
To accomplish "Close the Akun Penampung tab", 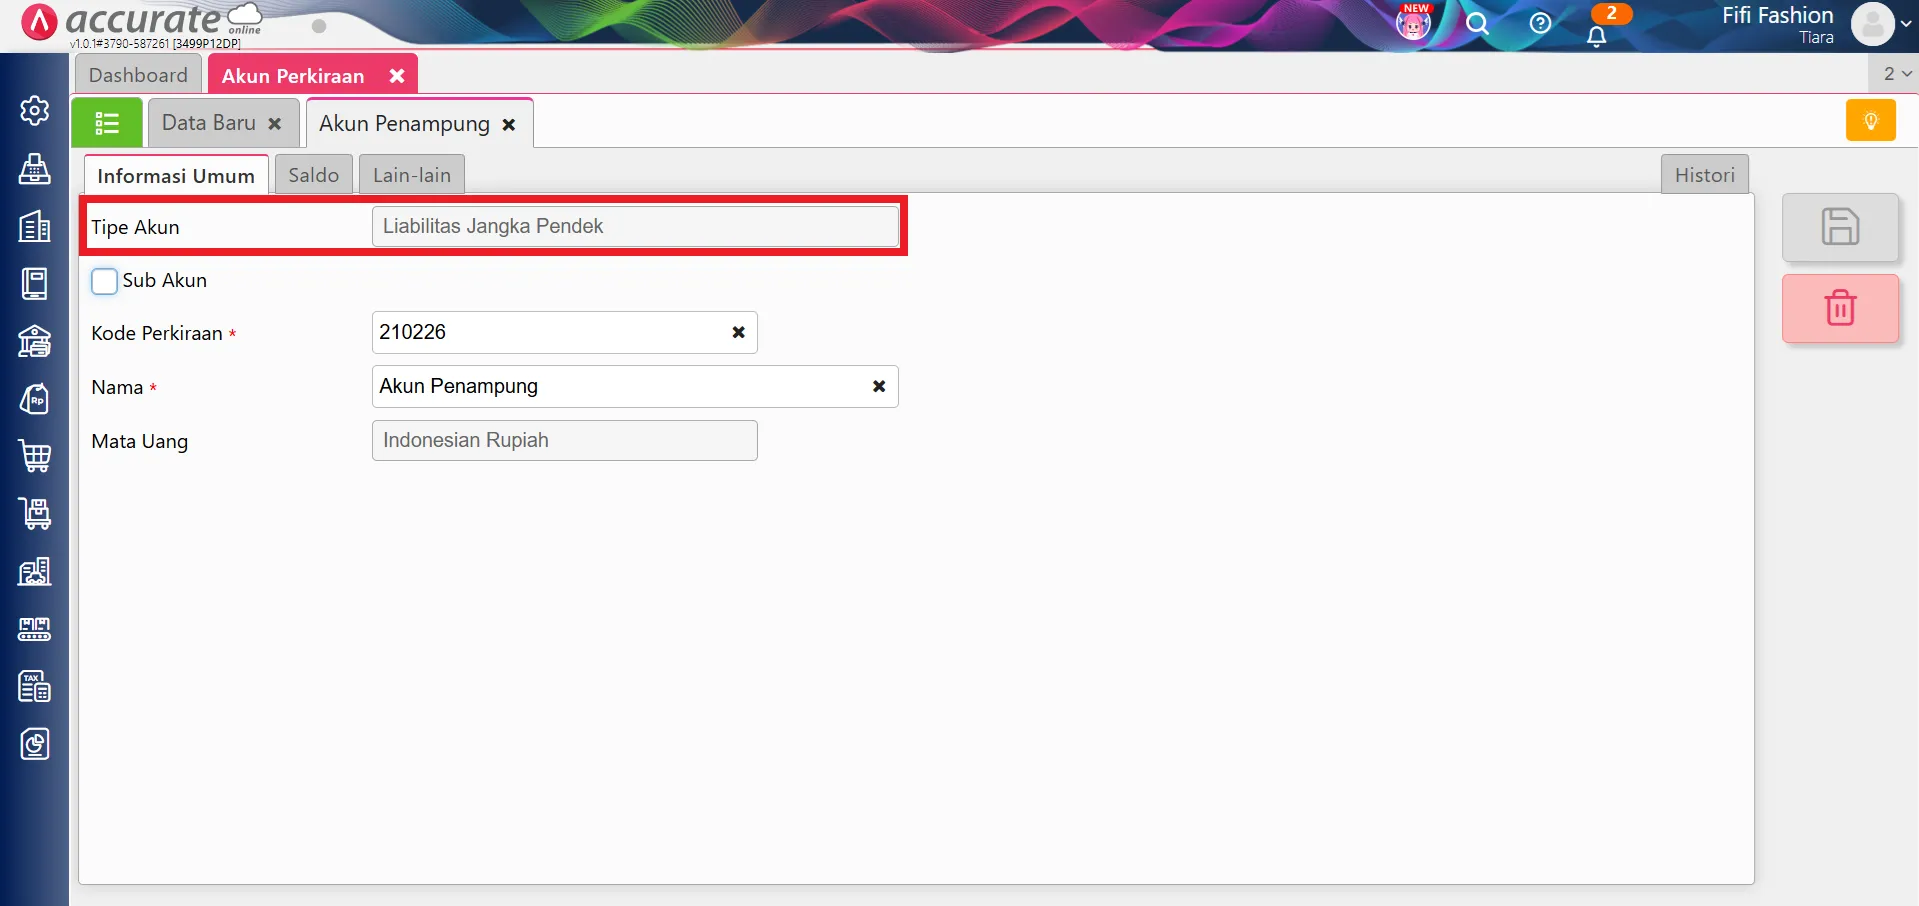I will (x=509, y=125).
